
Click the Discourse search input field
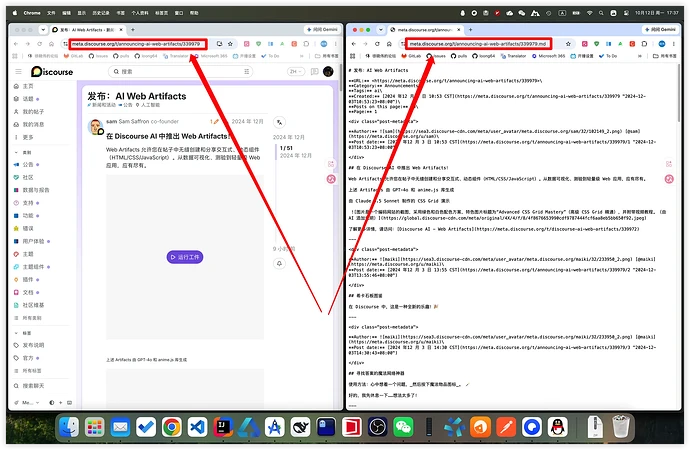pyautogui.click(x=180, y=71)
